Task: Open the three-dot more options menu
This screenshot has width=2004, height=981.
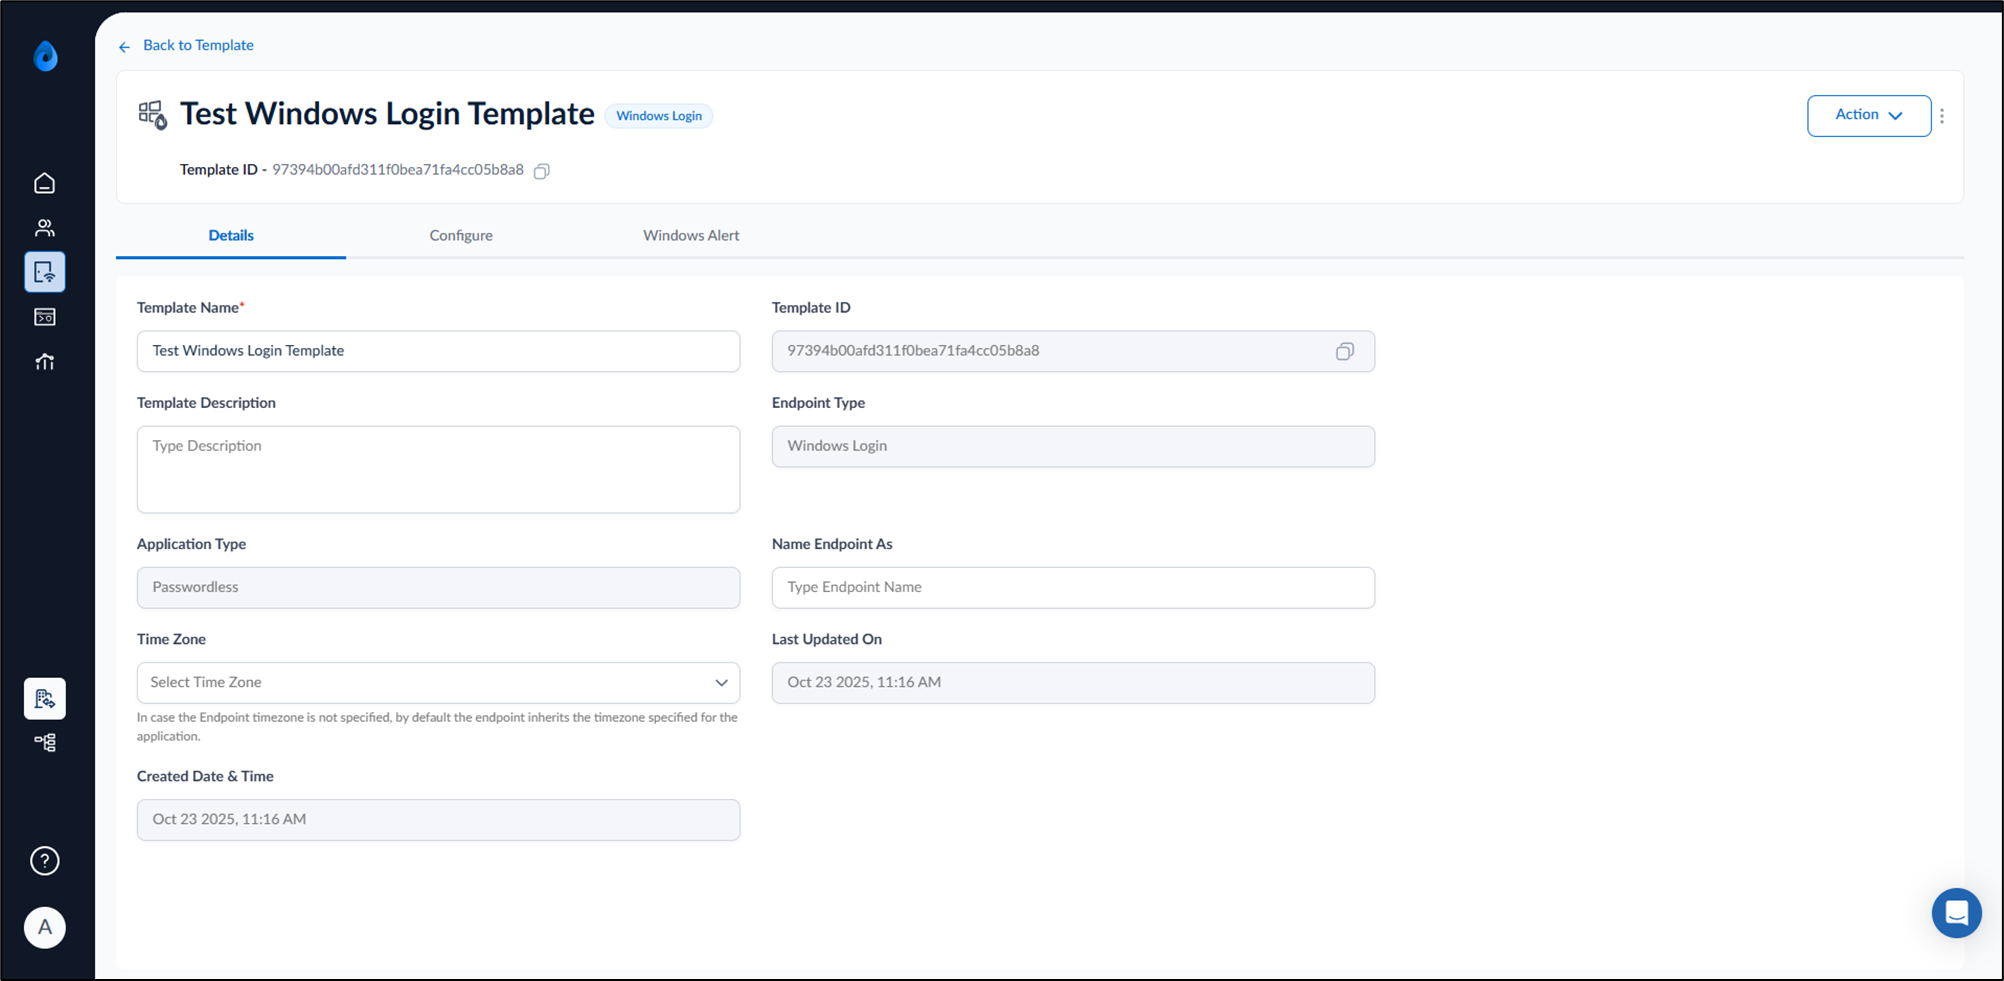Action: [x=1942, y=116]
